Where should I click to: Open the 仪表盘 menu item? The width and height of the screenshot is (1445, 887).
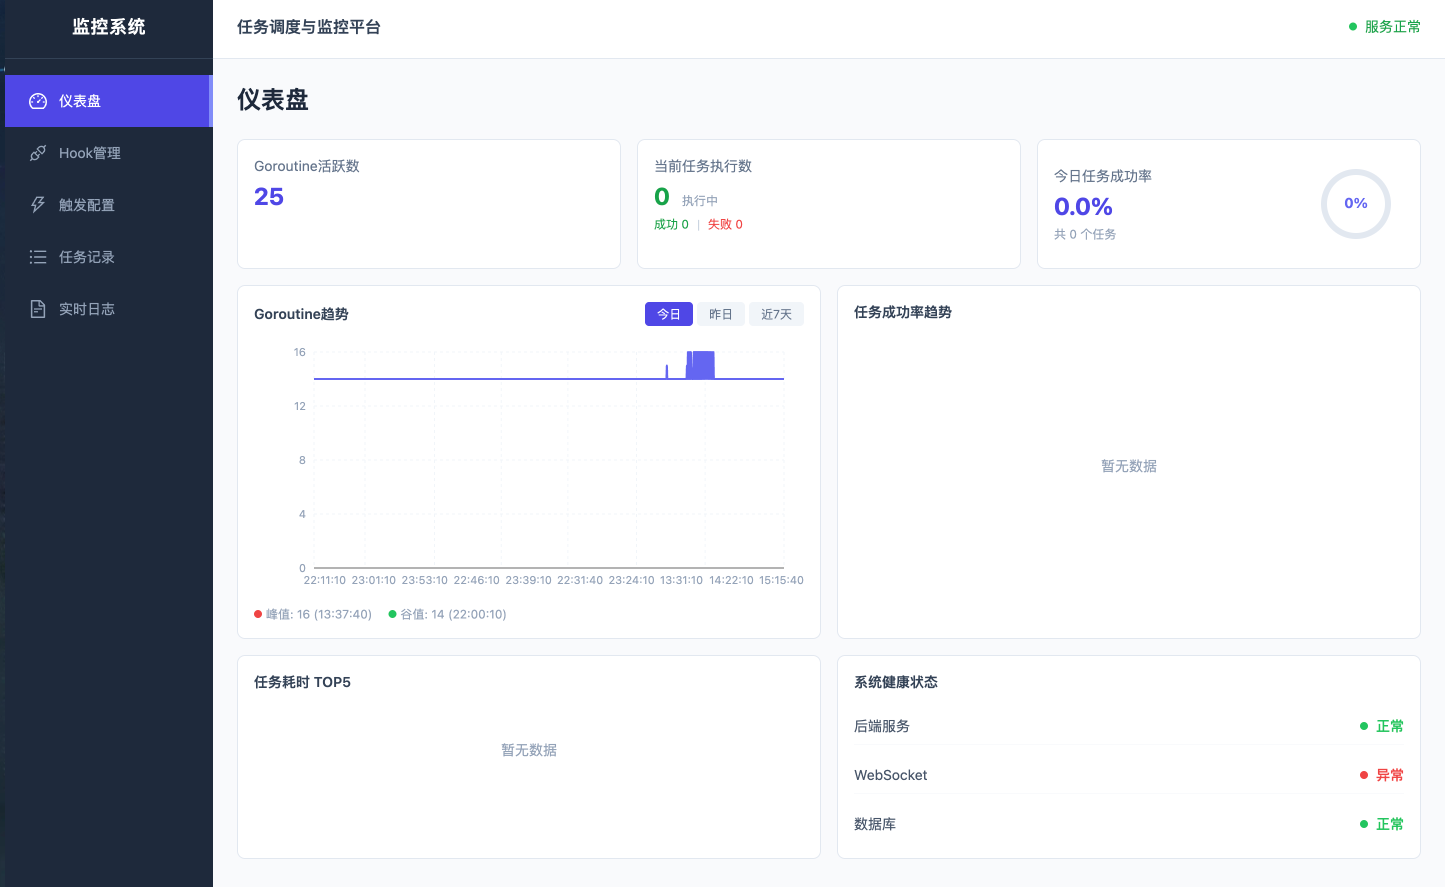[x=108, y=101]
